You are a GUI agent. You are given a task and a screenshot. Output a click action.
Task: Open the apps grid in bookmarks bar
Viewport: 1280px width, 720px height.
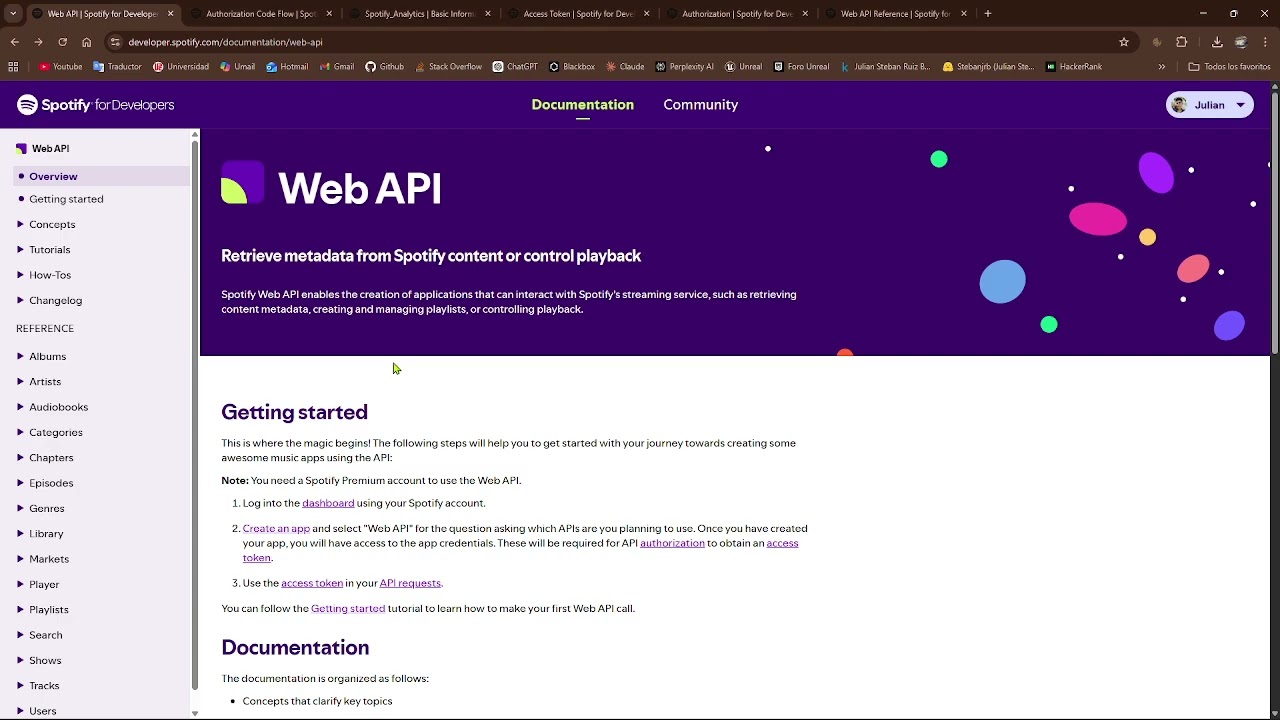point(13,67)
